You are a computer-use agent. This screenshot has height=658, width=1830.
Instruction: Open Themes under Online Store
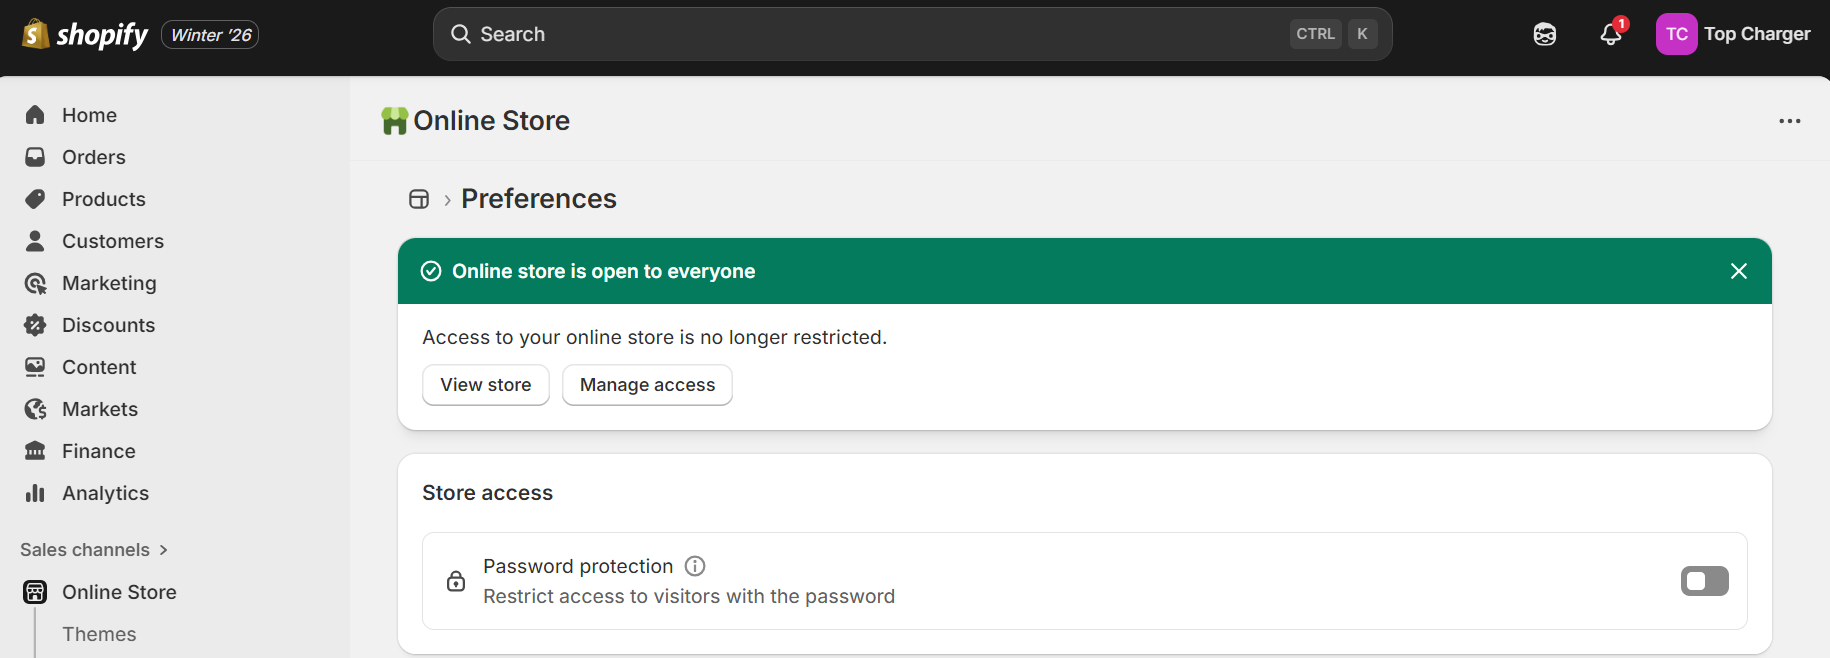coord(99,634)
